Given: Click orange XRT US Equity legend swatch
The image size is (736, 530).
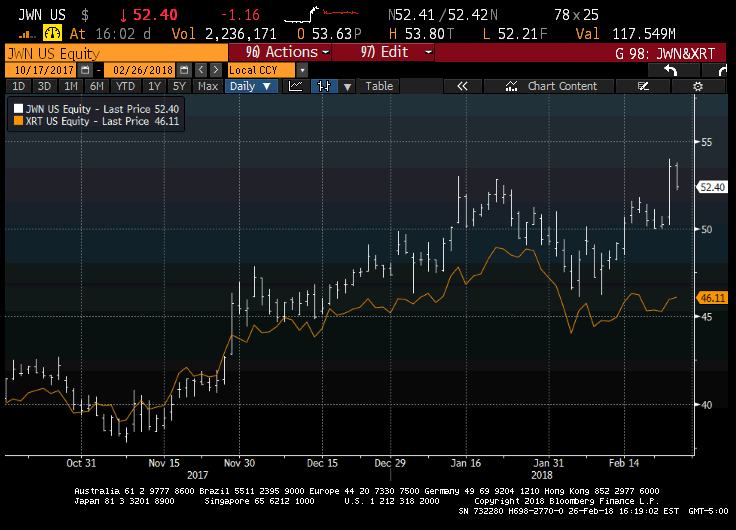Looking at the screenshot, I should (18, 121).
